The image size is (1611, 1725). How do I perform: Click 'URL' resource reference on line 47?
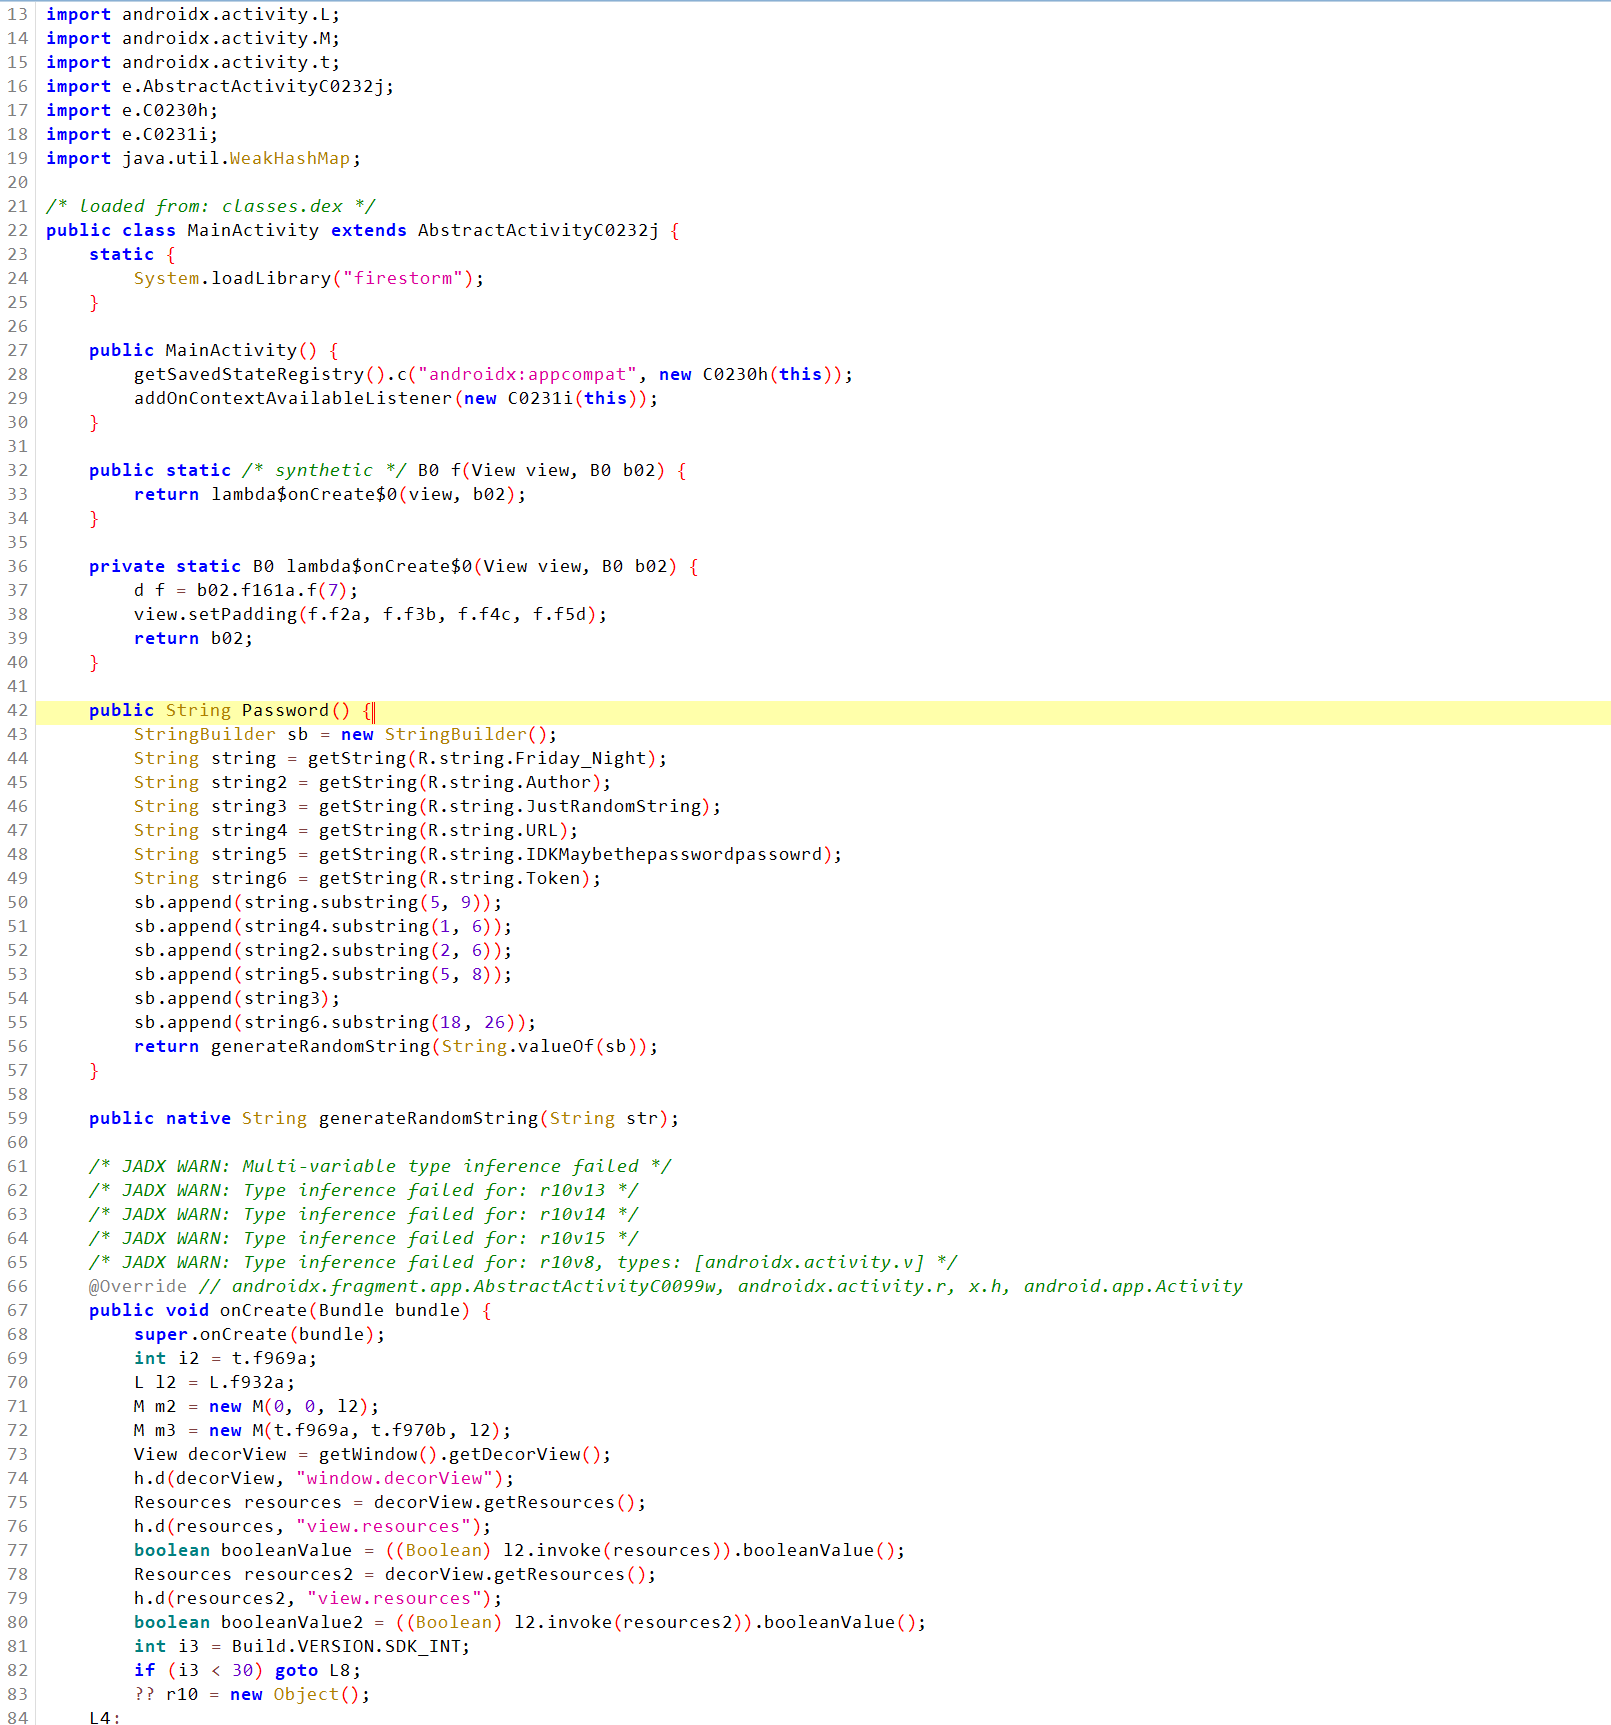click(542, 830)
